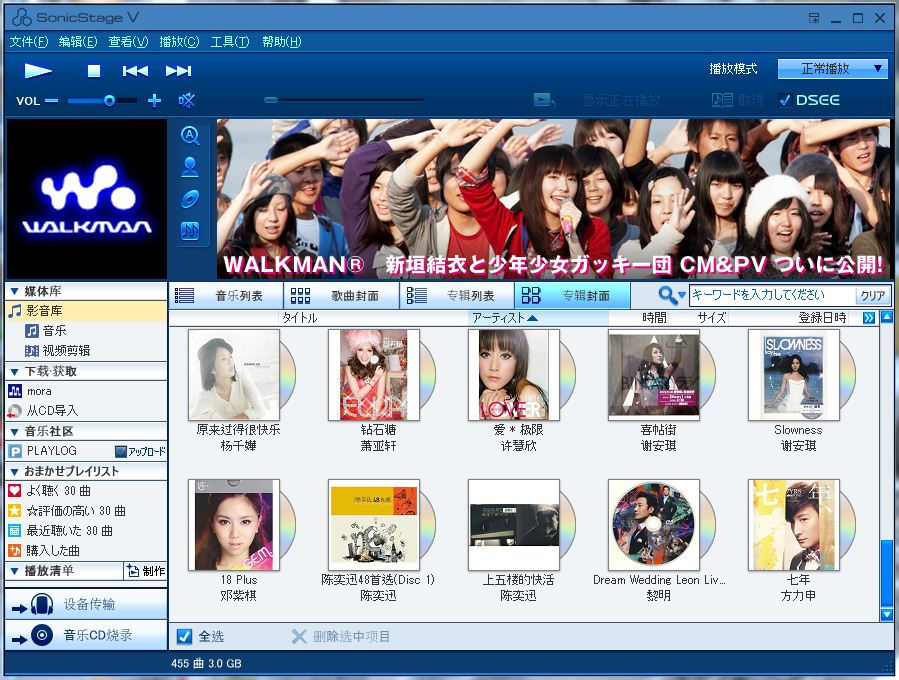Open mora store in sidebar
Viewport: 899px width, 680px height.
39,392
